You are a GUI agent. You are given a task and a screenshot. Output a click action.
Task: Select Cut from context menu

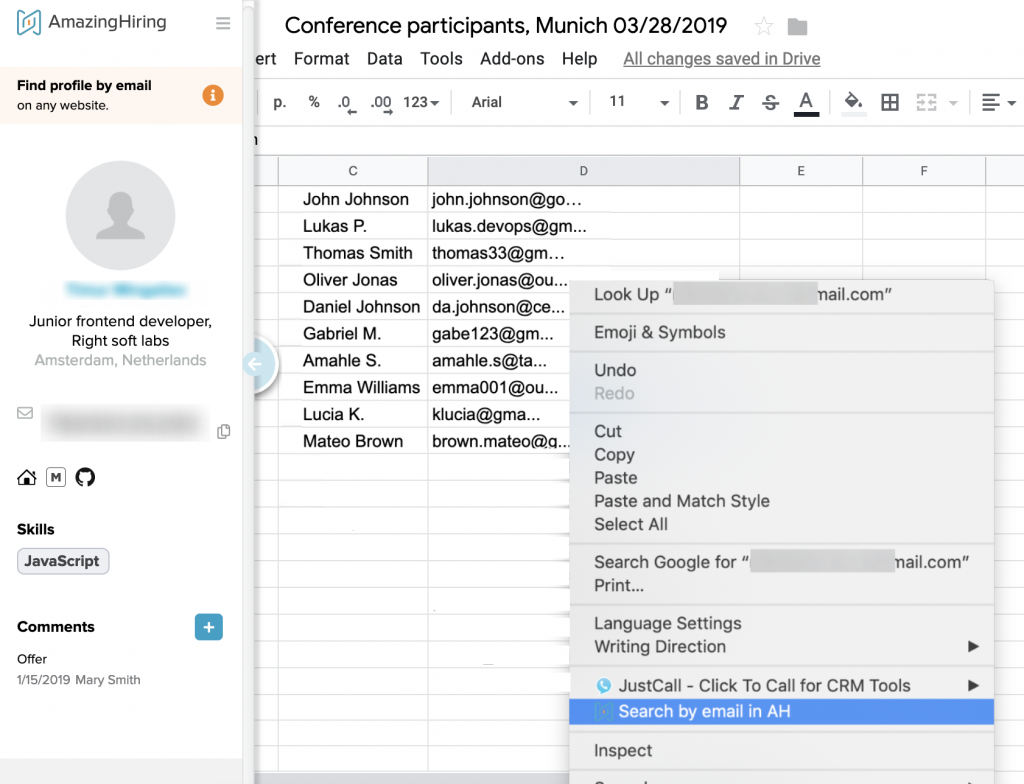pyautogui.click(x=781, y=431)
